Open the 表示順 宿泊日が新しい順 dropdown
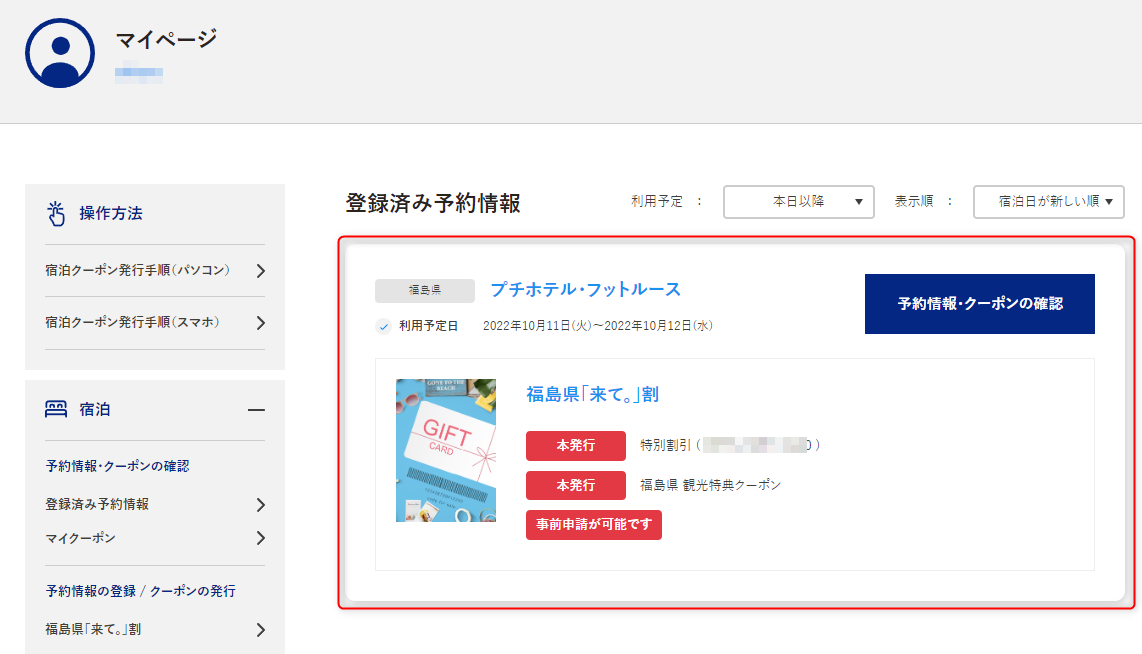 pos(1049,202)
